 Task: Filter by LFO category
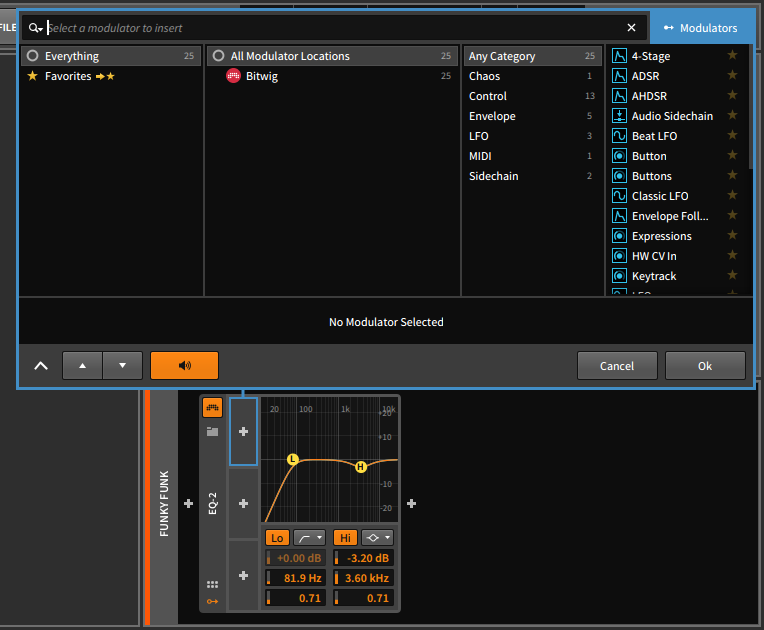[x=532, y=136]
